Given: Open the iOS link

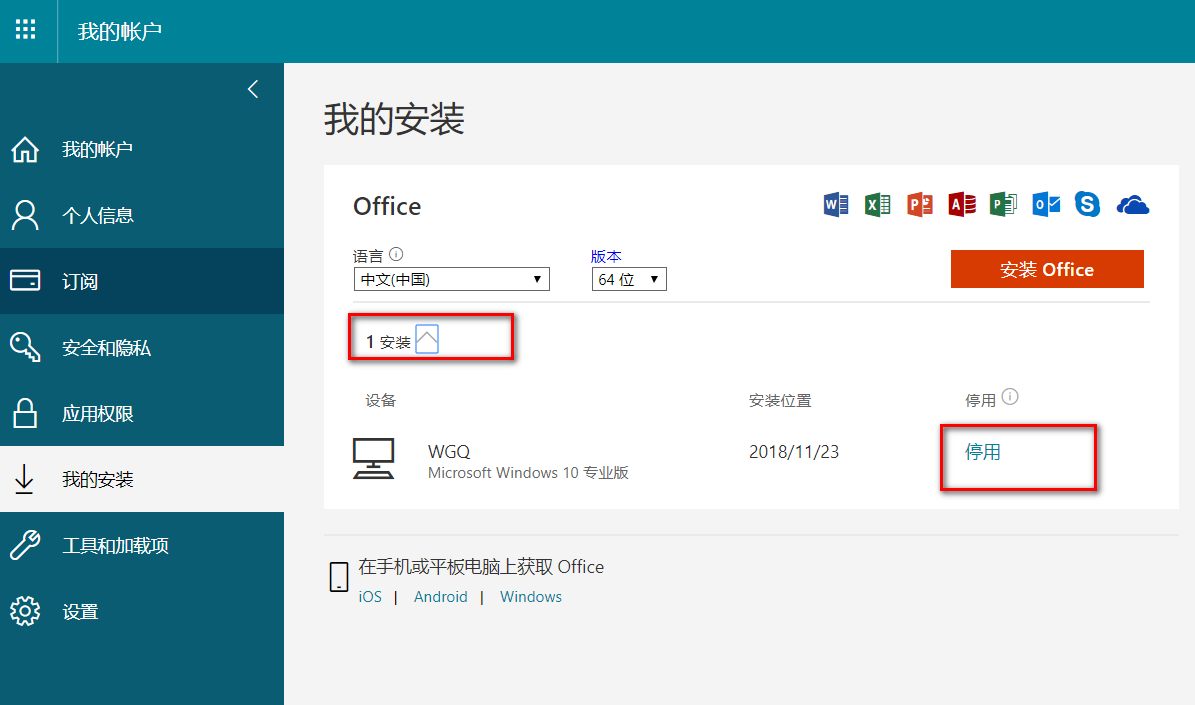Looking at the screenshot, I should point(370,597).
